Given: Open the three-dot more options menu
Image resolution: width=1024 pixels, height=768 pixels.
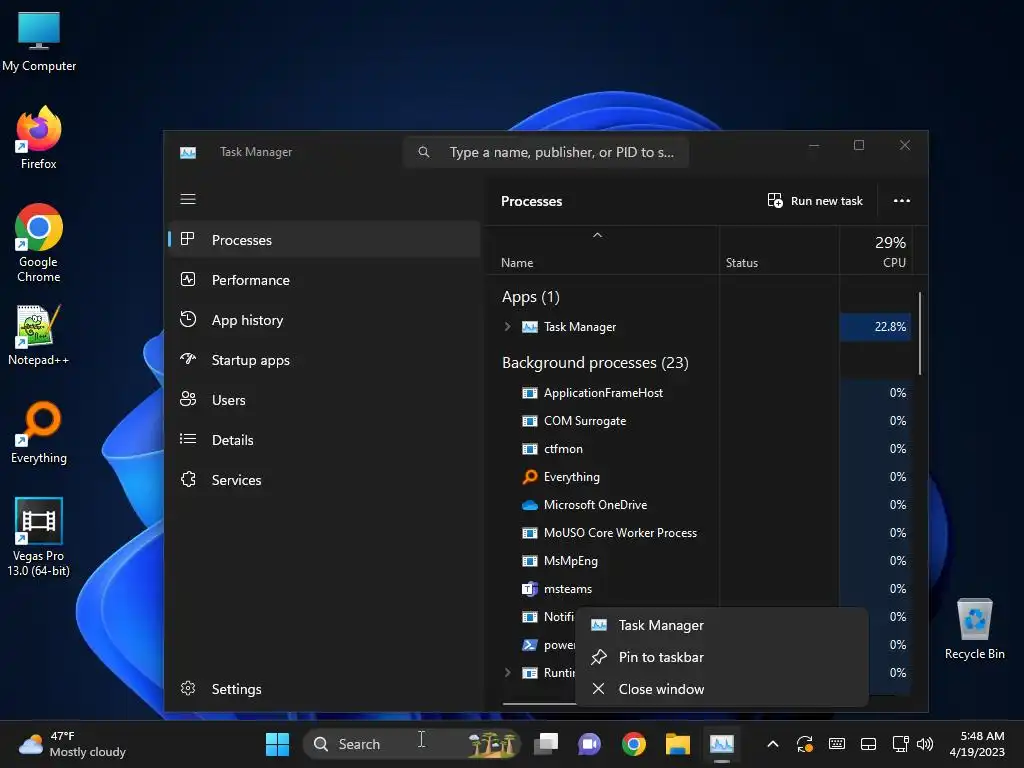Looking at the screenshot, I should pyautogui.click(x=902, y=200).
